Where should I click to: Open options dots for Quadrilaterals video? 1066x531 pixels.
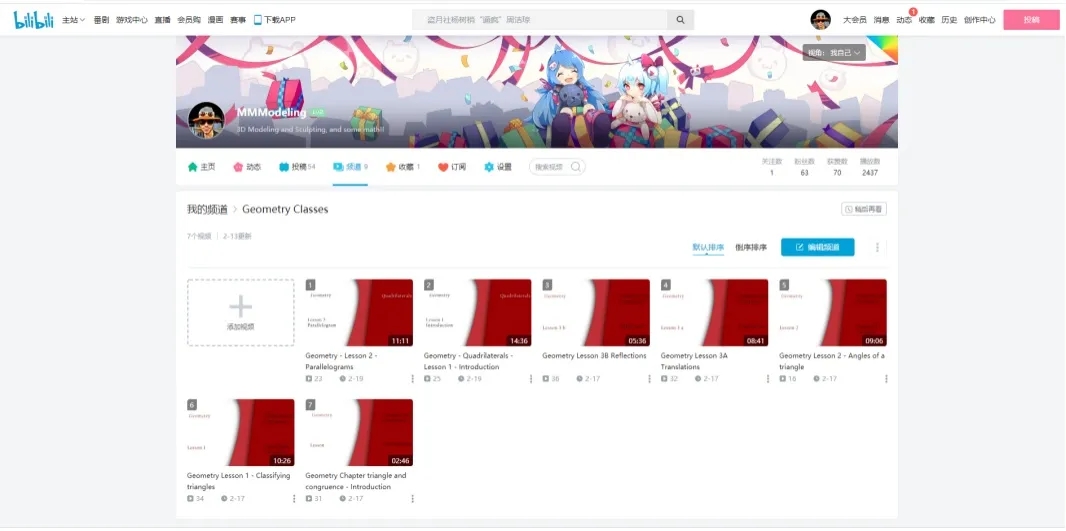click(x=530, y=379)
